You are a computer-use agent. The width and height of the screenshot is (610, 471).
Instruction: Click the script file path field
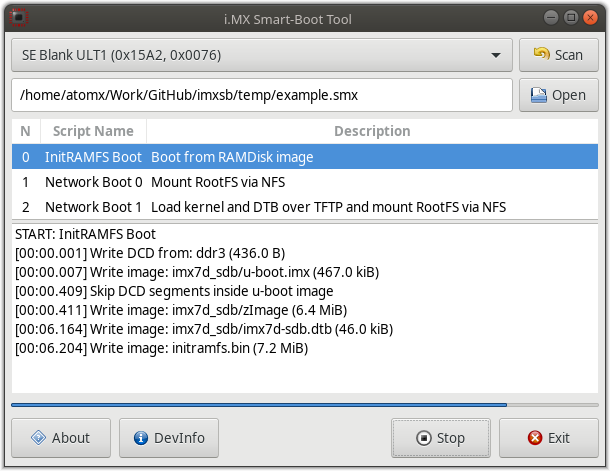(262, 95)
